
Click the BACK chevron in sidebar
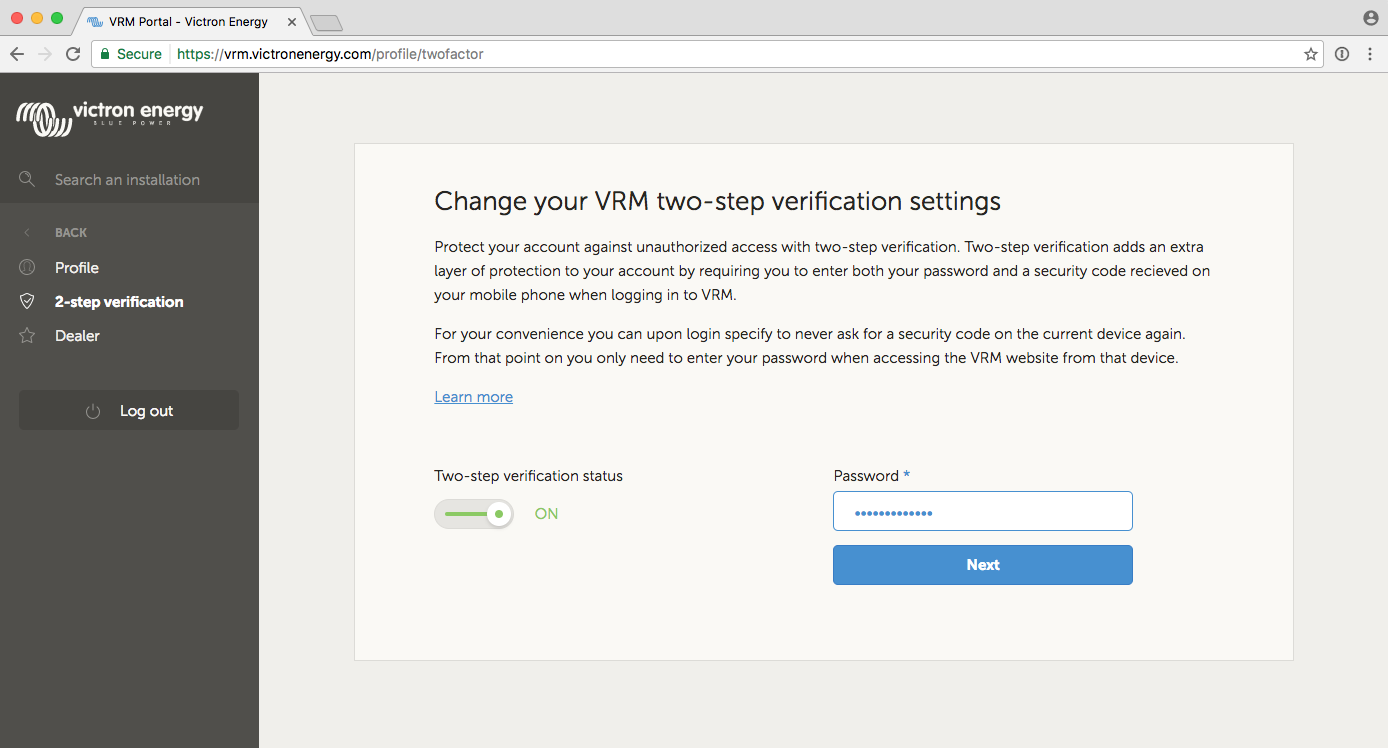tap(27, 233)
